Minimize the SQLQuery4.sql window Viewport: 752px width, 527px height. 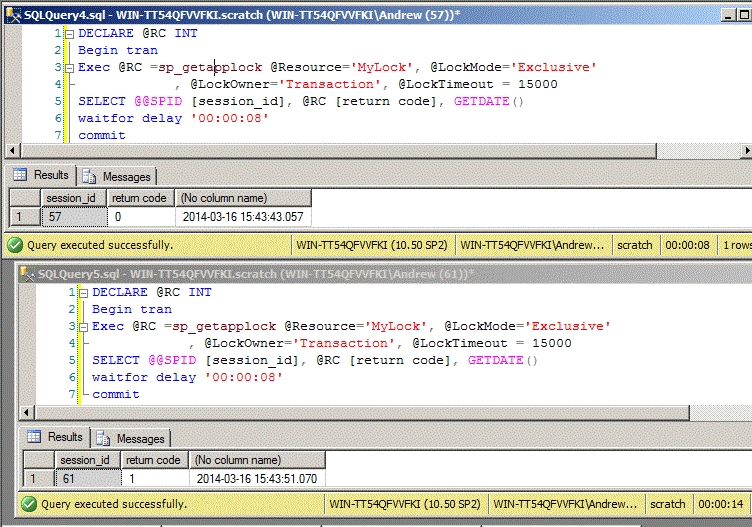click(729, 15)
